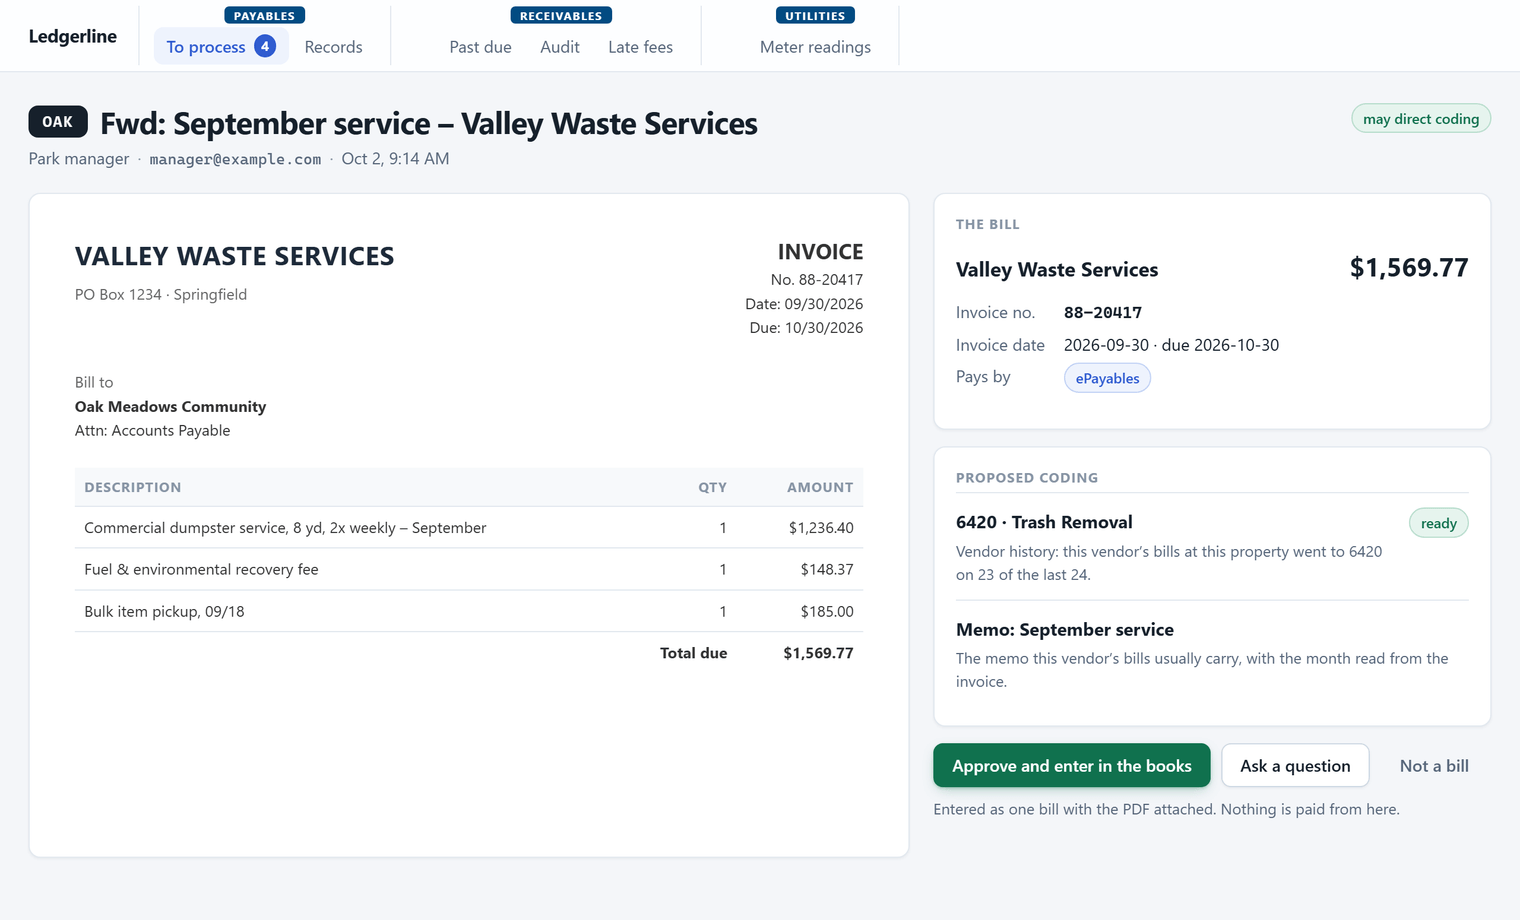The height and width of the screenshot is (920, 1520).
Task: Click the Ask a question button
Action: 1295,766
